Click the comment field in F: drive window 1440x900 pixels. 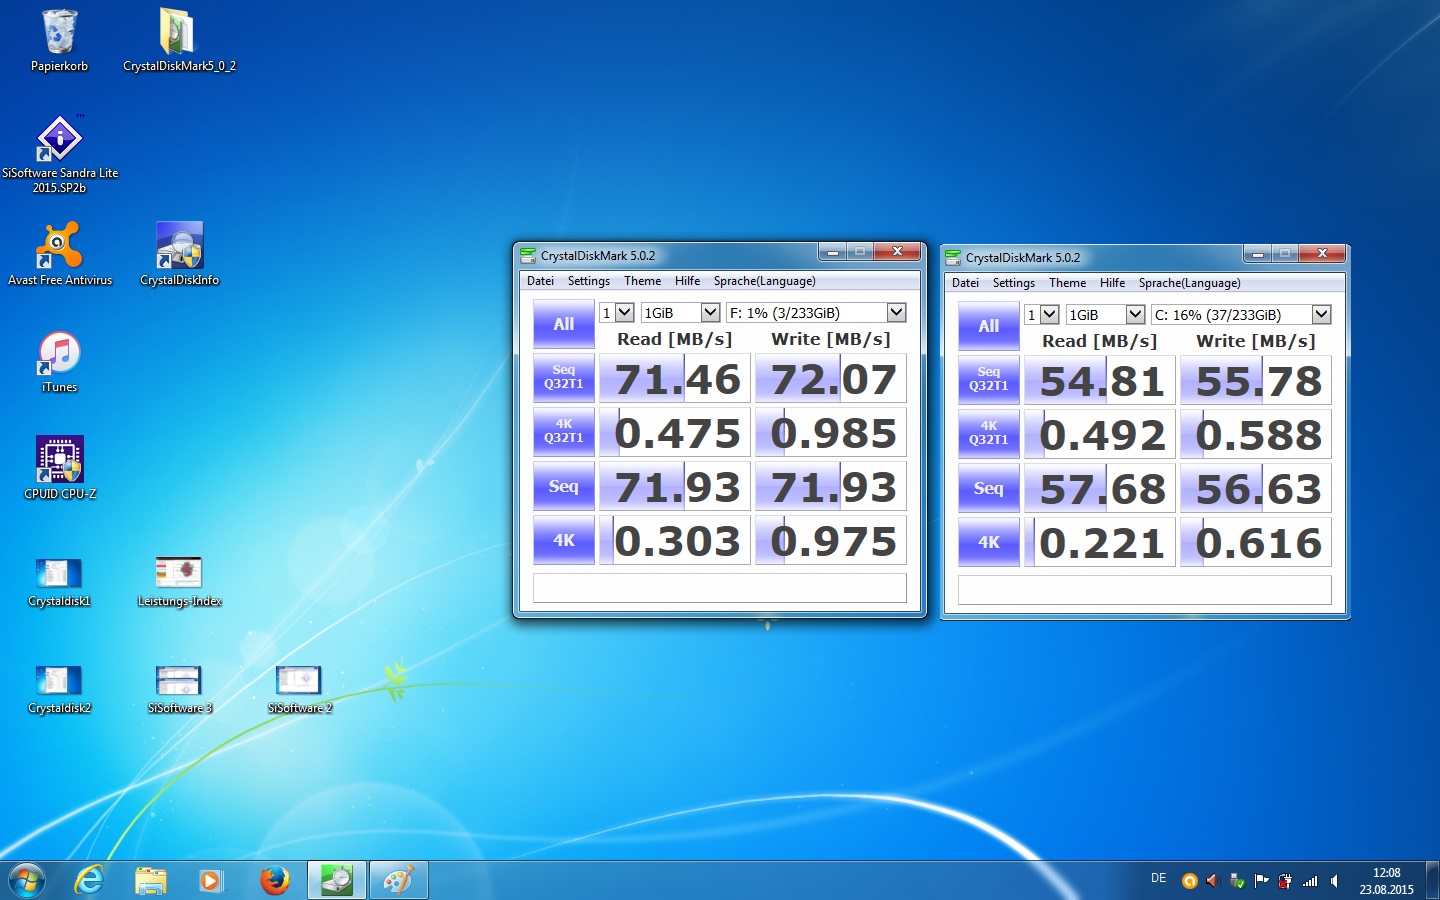pyautogui.click(x=720, y=587)
